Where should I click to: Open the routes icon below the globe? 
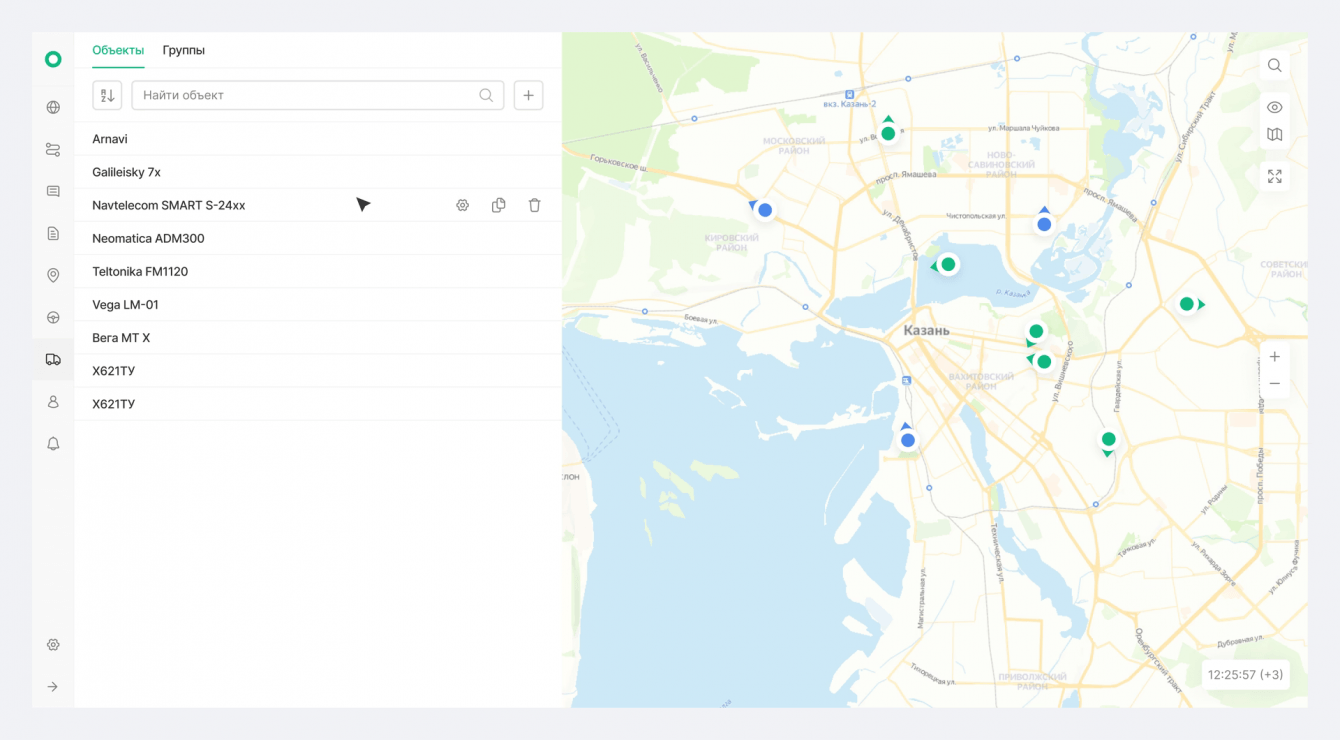click(53, 150)
